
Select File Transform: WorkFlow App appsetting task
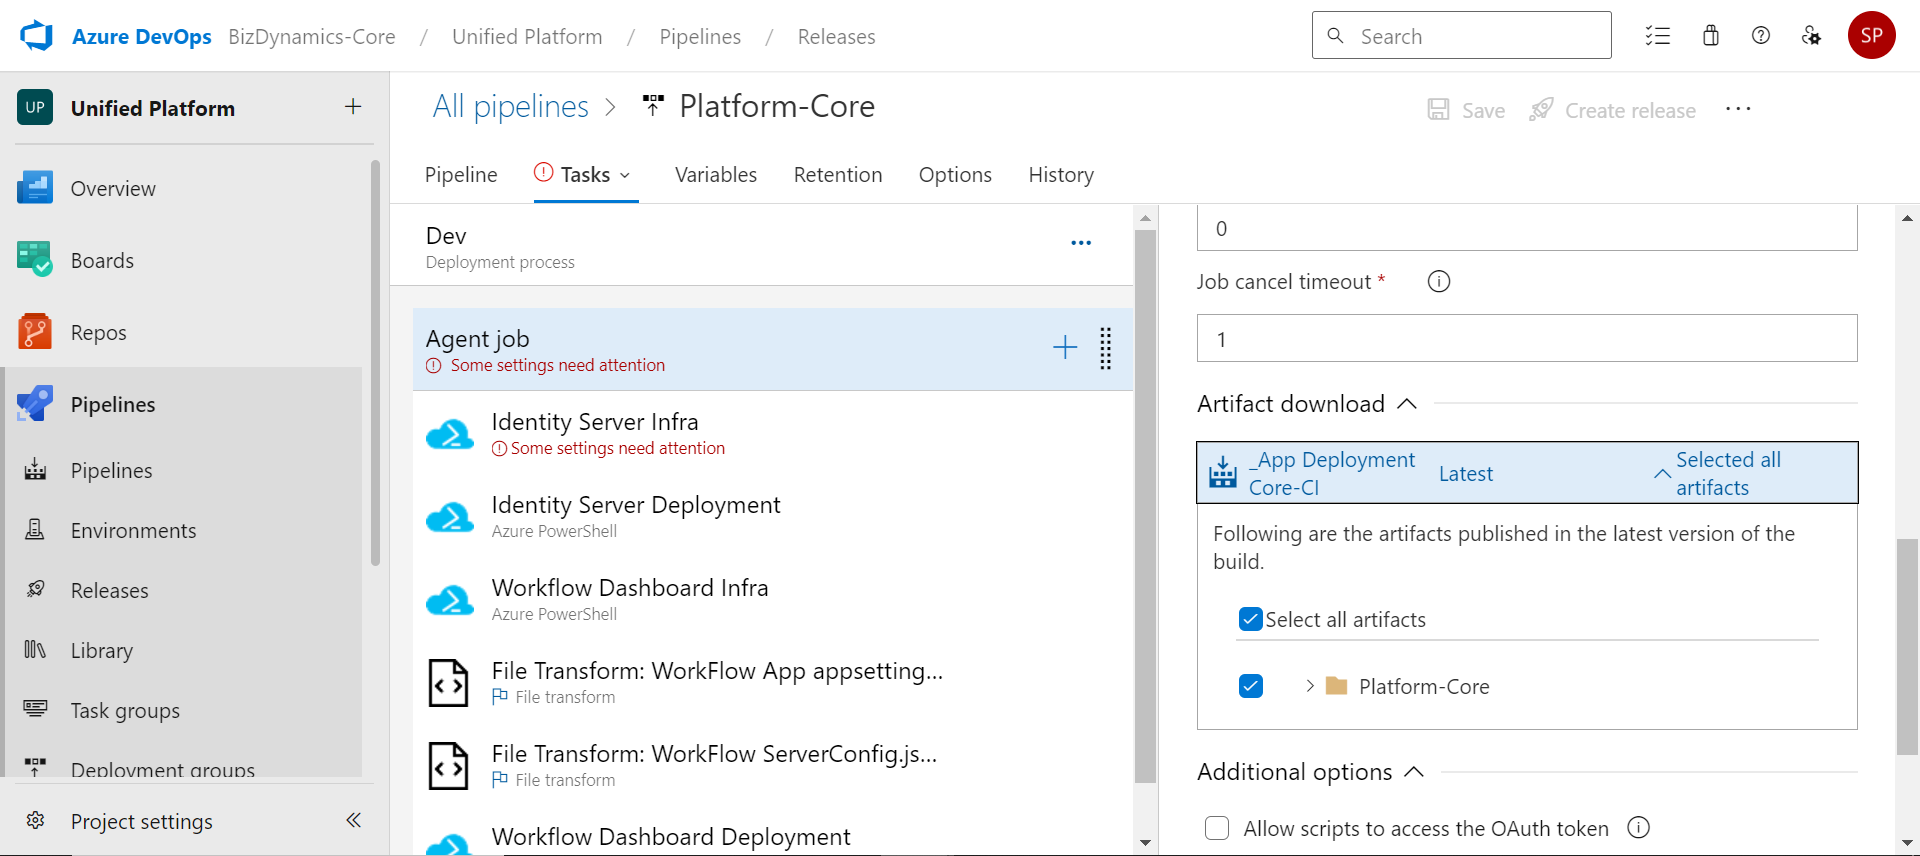point(773,683)
